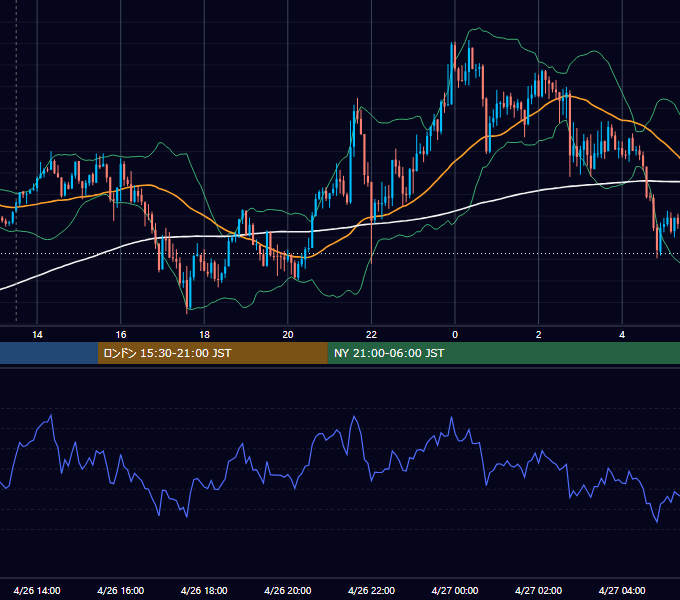The image size is (680, 600).
Task: Select the ロンドン 15:30-21:00 JST session bar
Action: 212,353
